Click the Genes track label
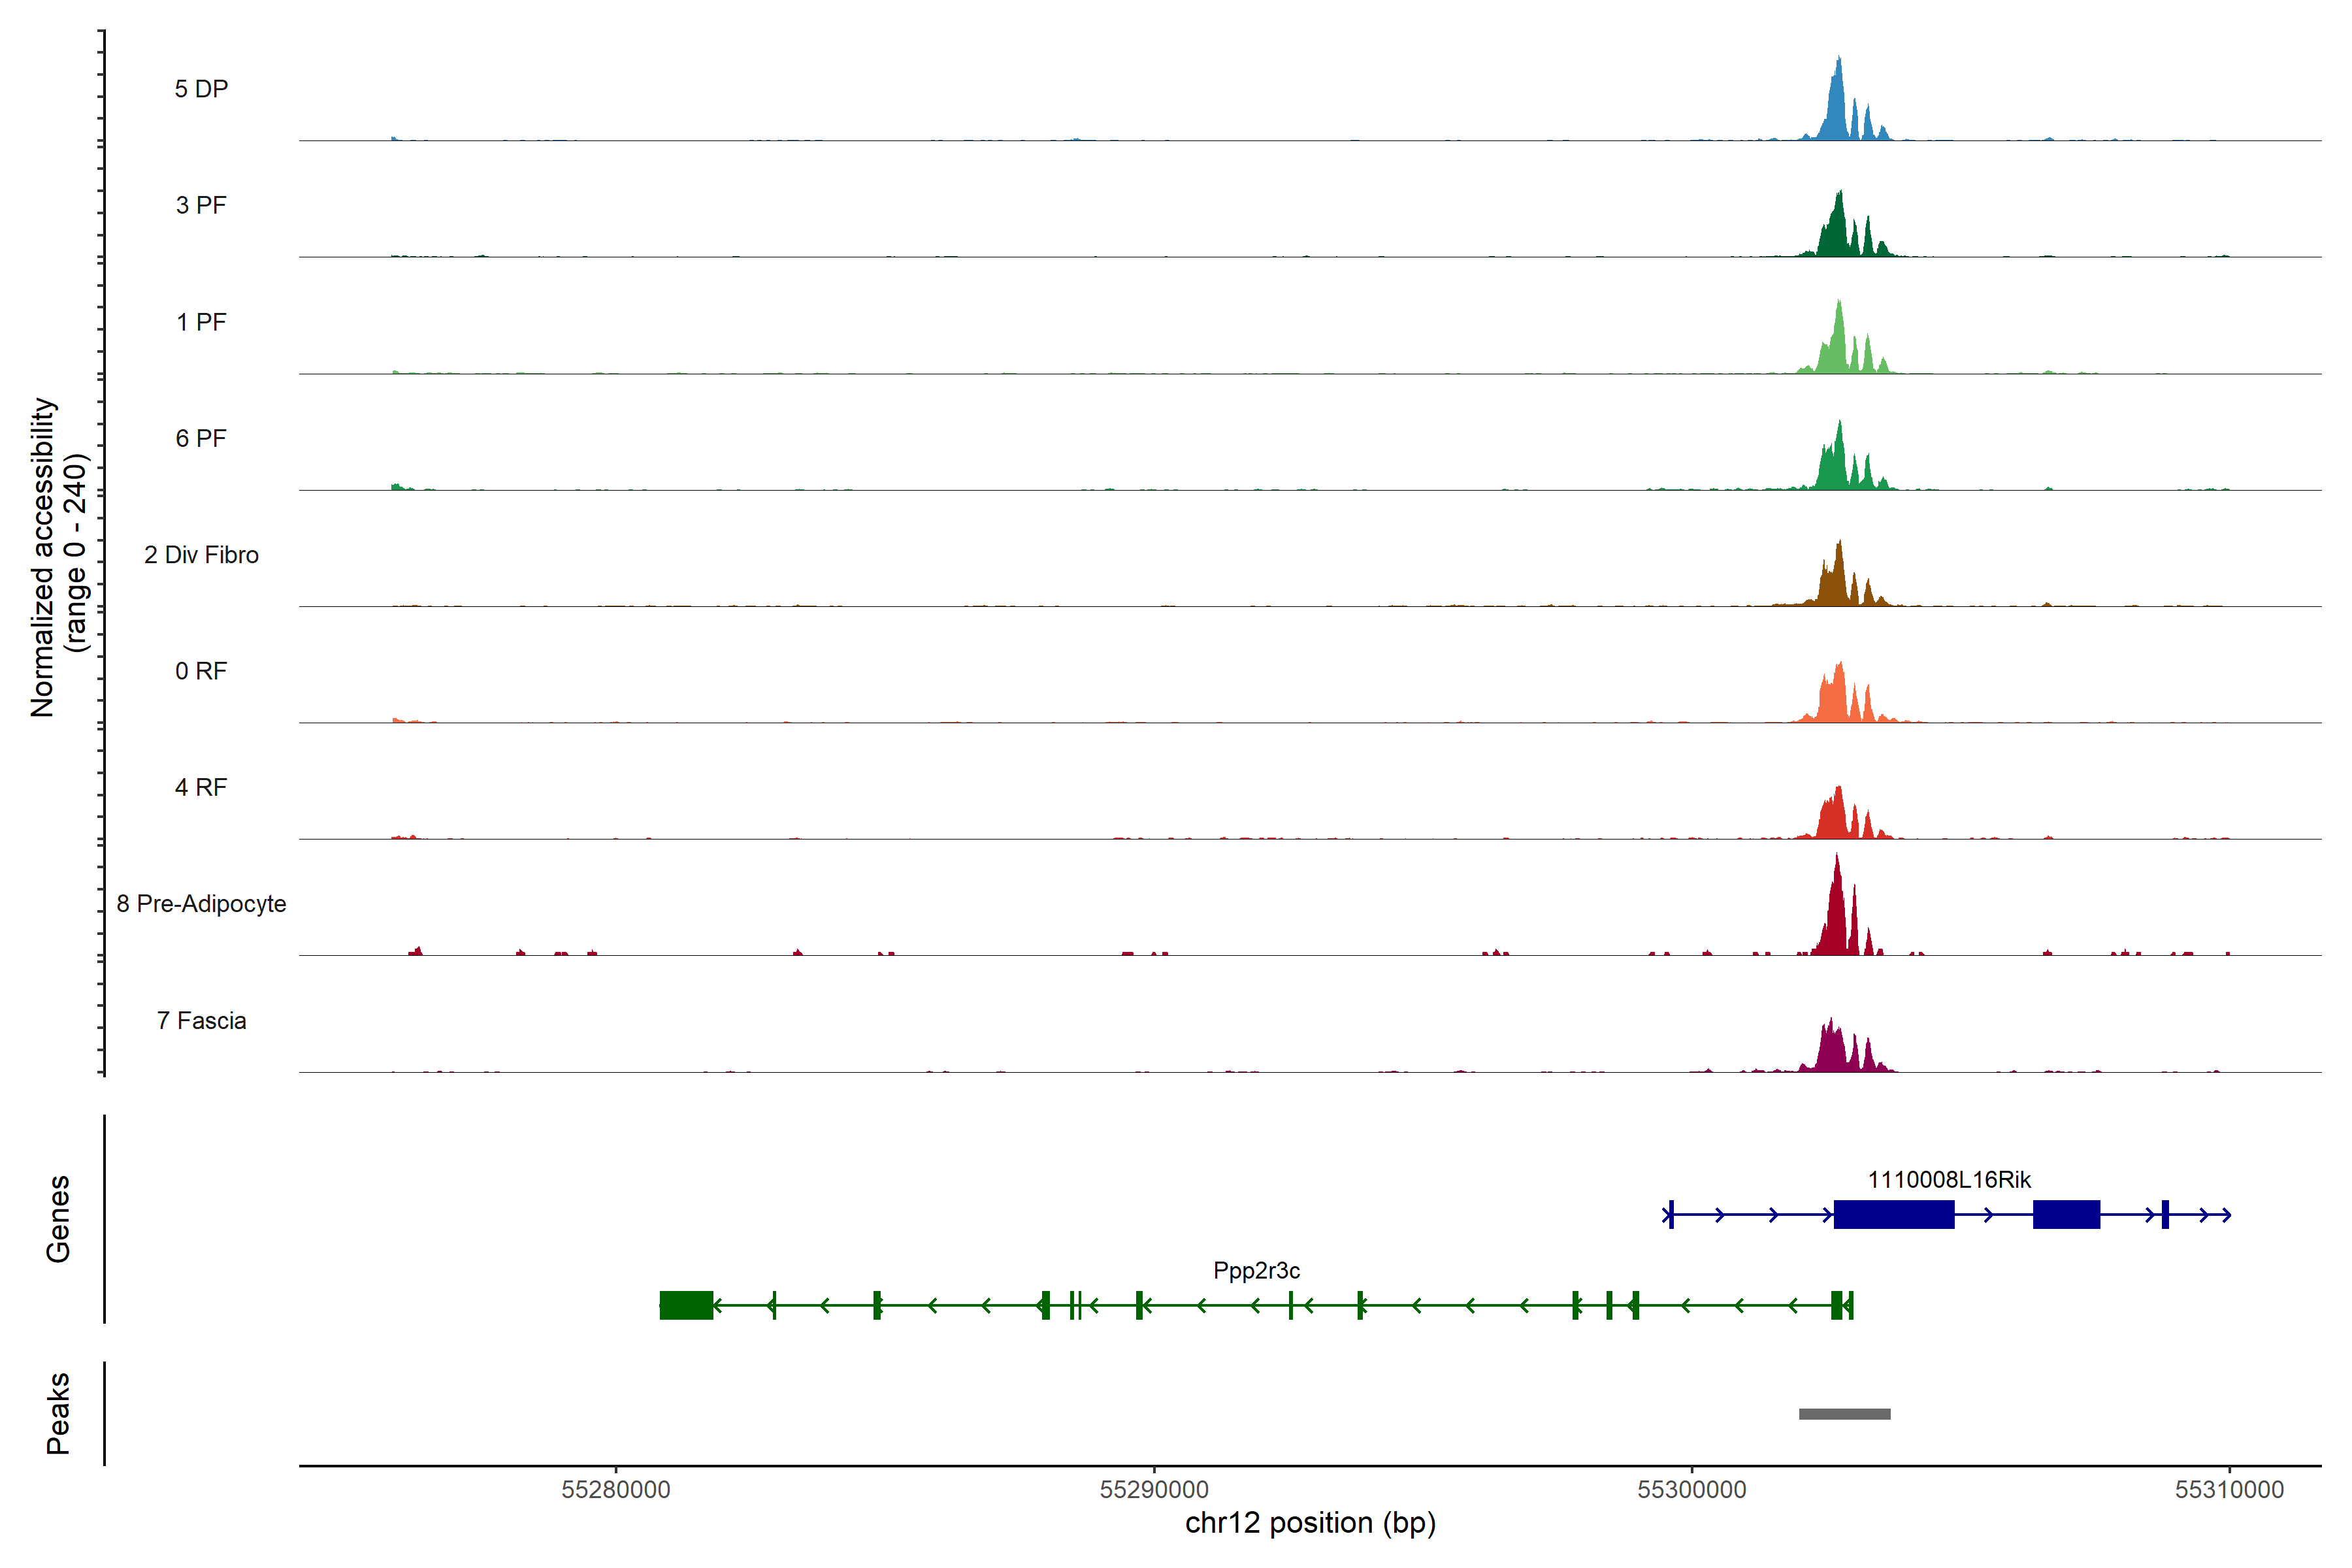Viewport: 2352px width, 1568px height. tap(58, 1219)
